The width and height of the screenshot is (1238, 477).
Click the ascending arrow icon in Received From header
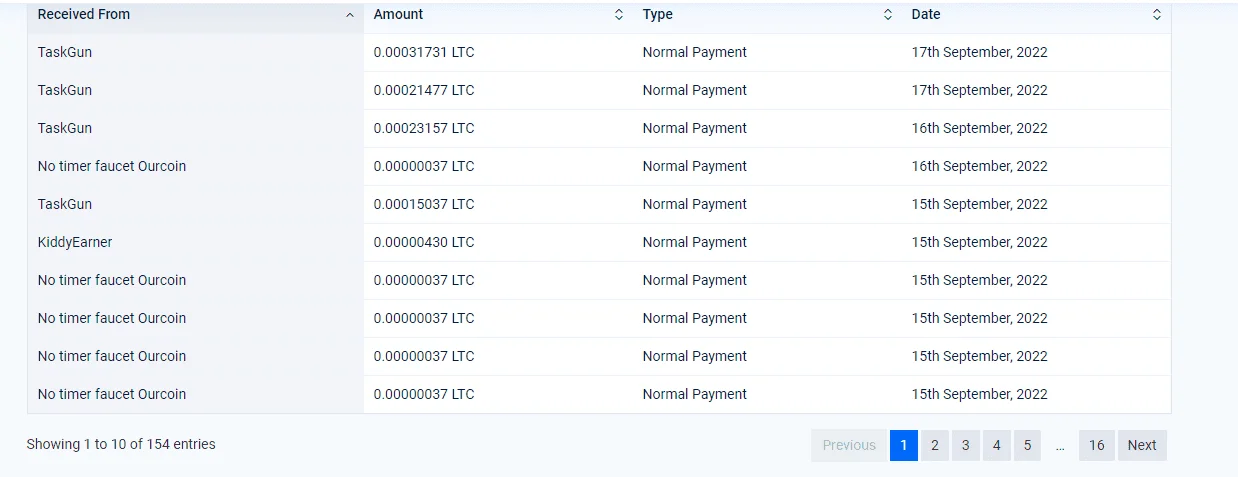[x=349, y=15]
